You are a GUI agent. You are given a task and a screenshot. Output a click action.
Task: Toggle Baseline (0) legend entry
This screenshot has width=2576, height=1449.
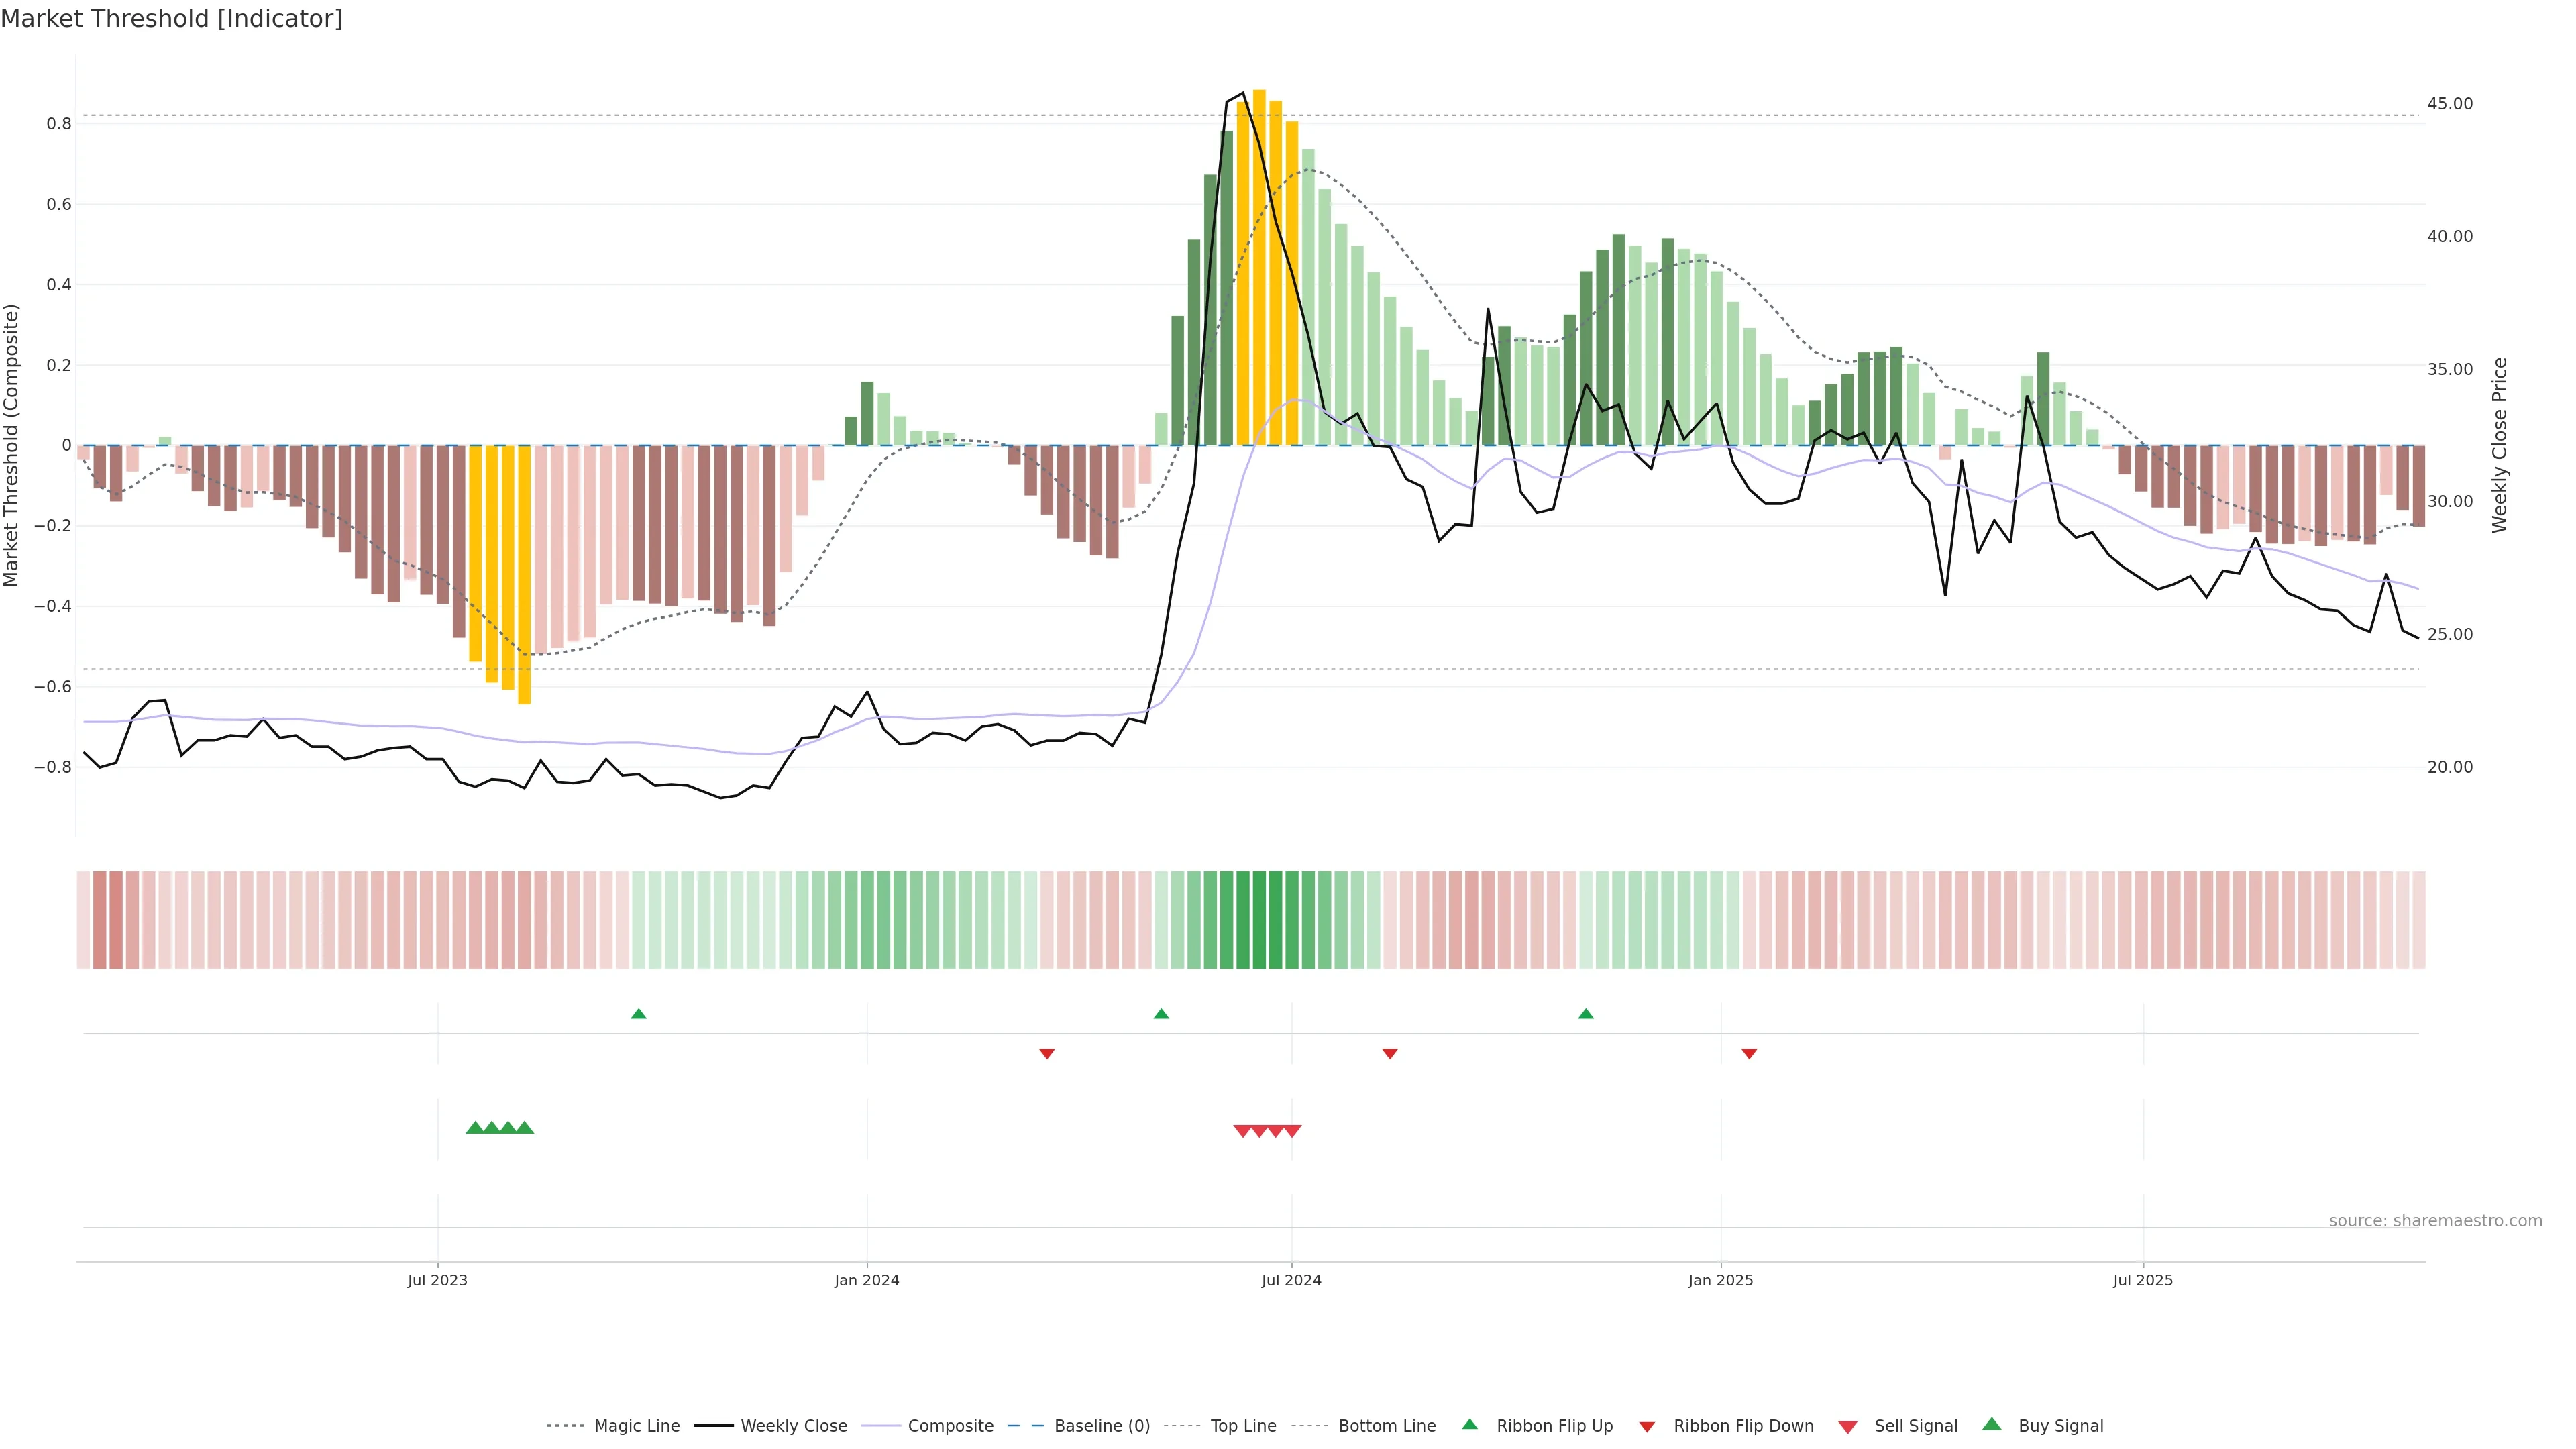click(x=1102, y=1426)
